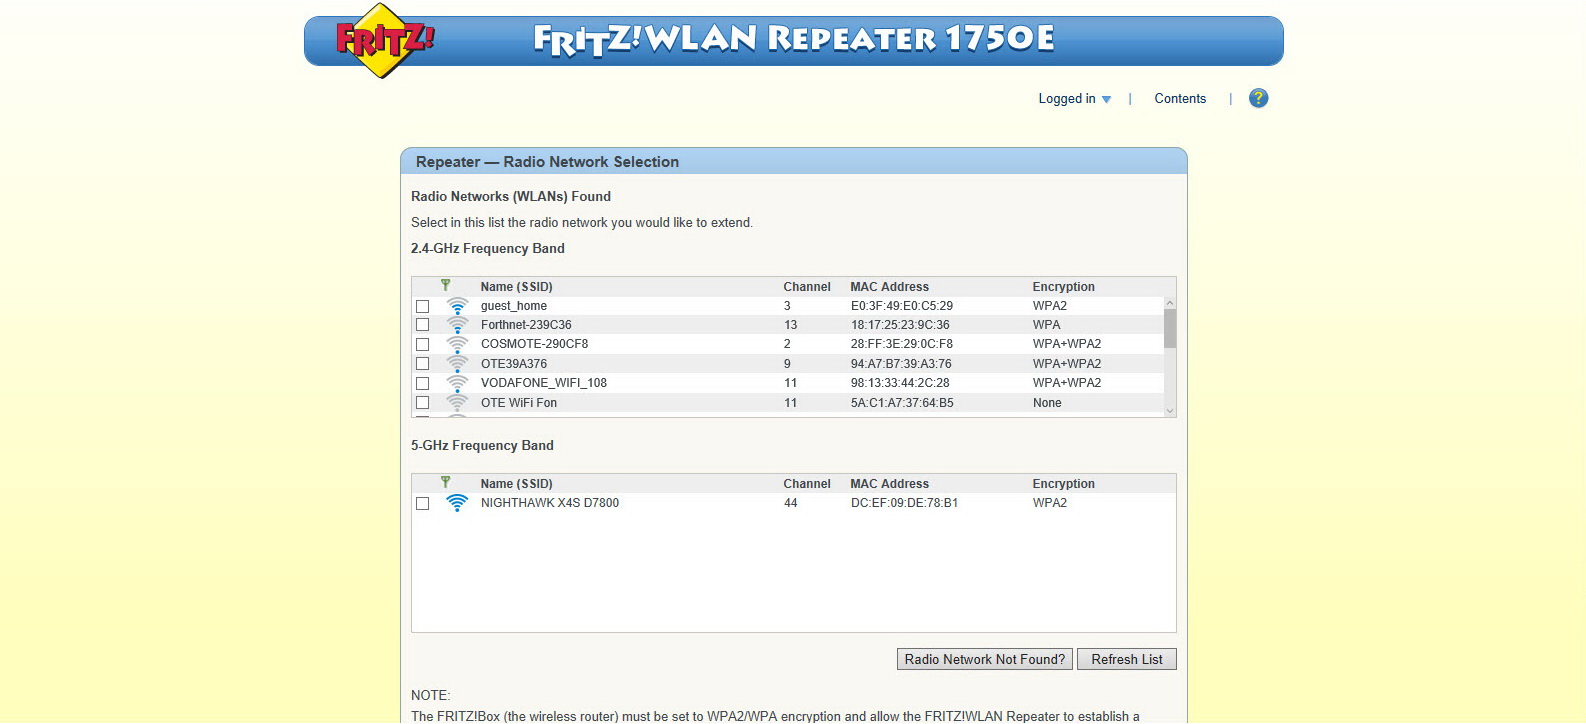Select the VODAFONE_WIFI_108 network name
1586x724 pixels.
(x=544, y=383)
